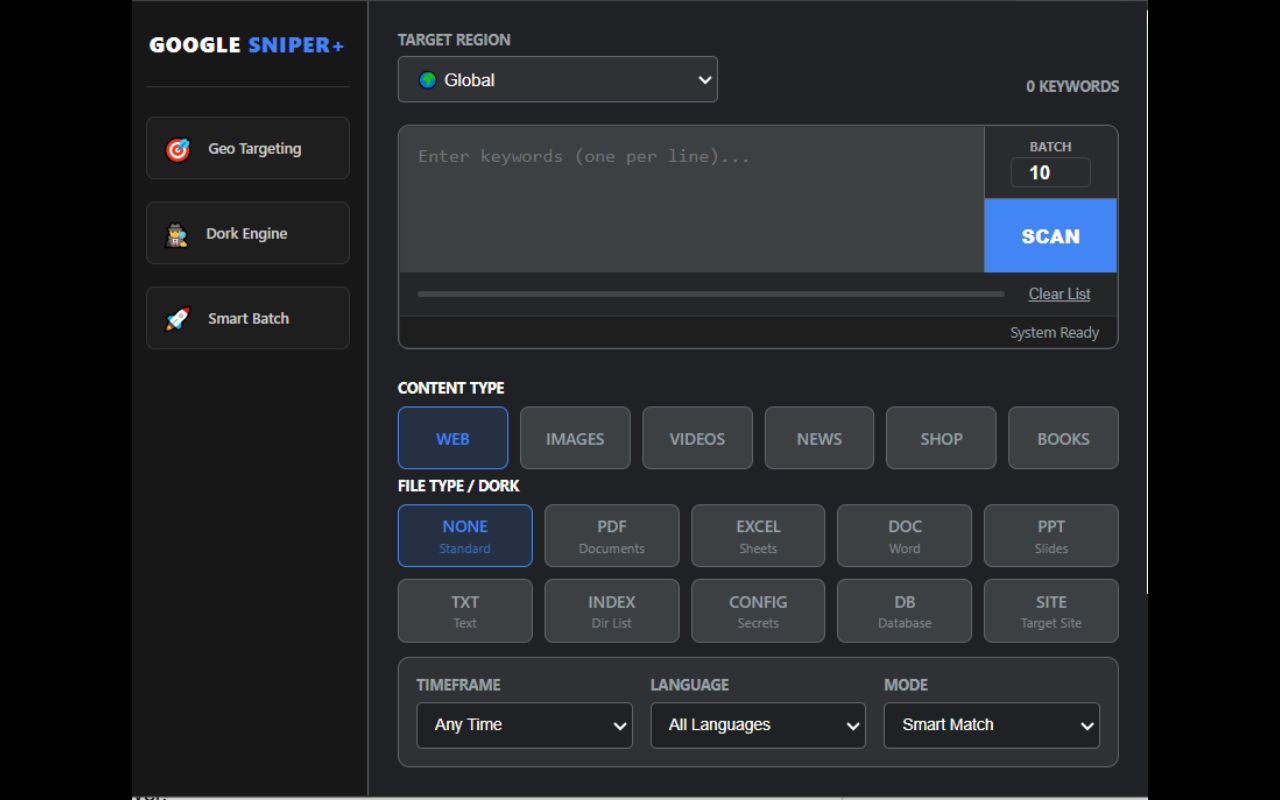This screenshot has width=1280, height=800.
Task: Choose INDEX Dir List dork
Action: (612, 611)
